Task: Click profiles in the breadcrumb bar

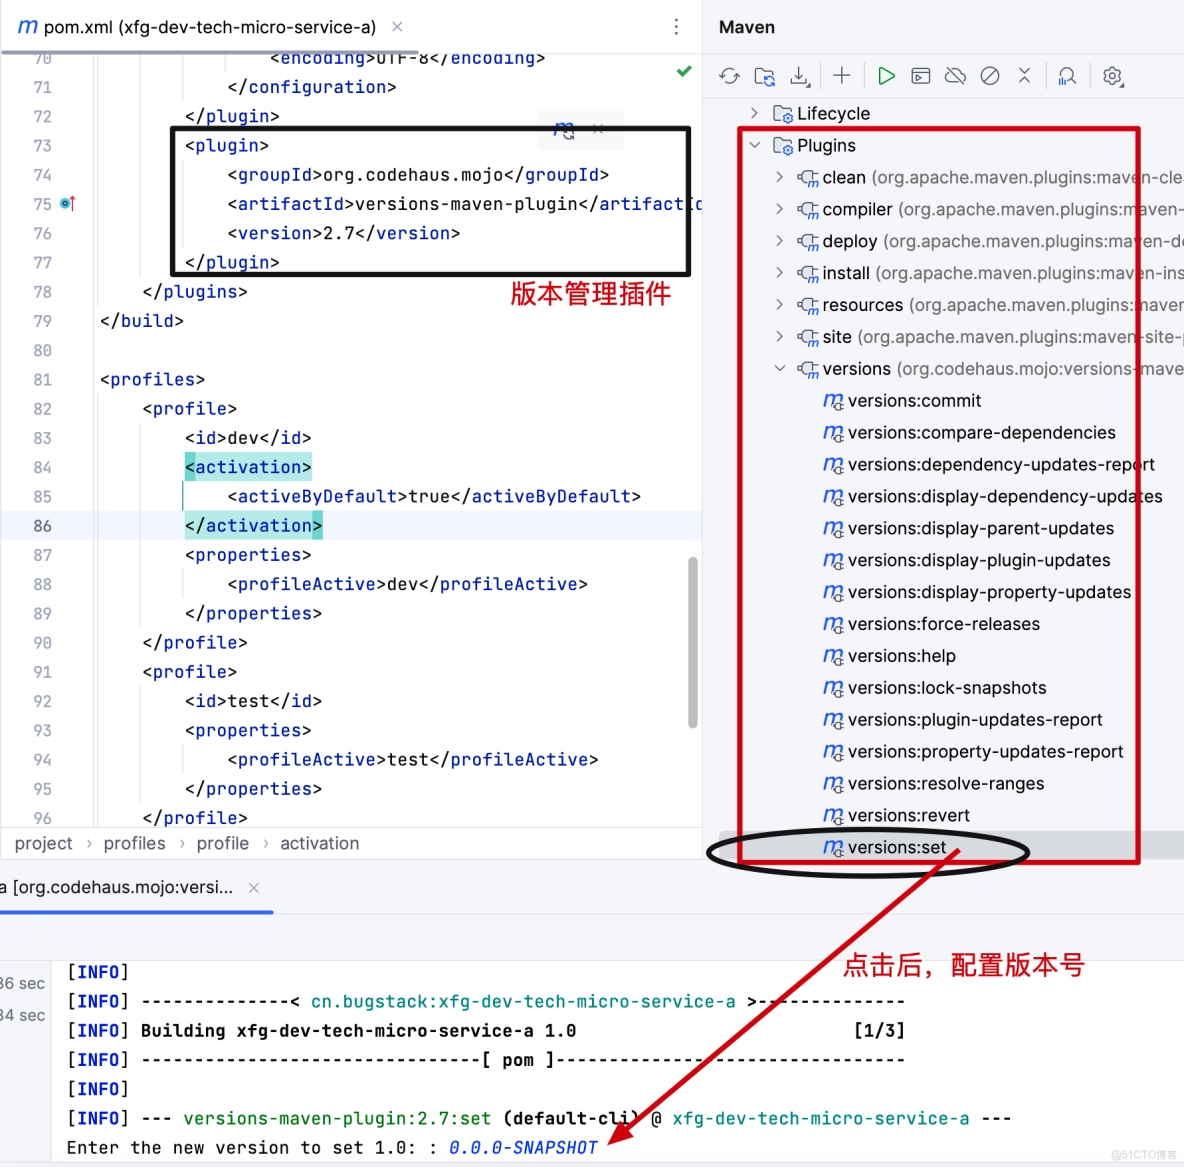Action: pyautogui.click(x=135, y=843)
